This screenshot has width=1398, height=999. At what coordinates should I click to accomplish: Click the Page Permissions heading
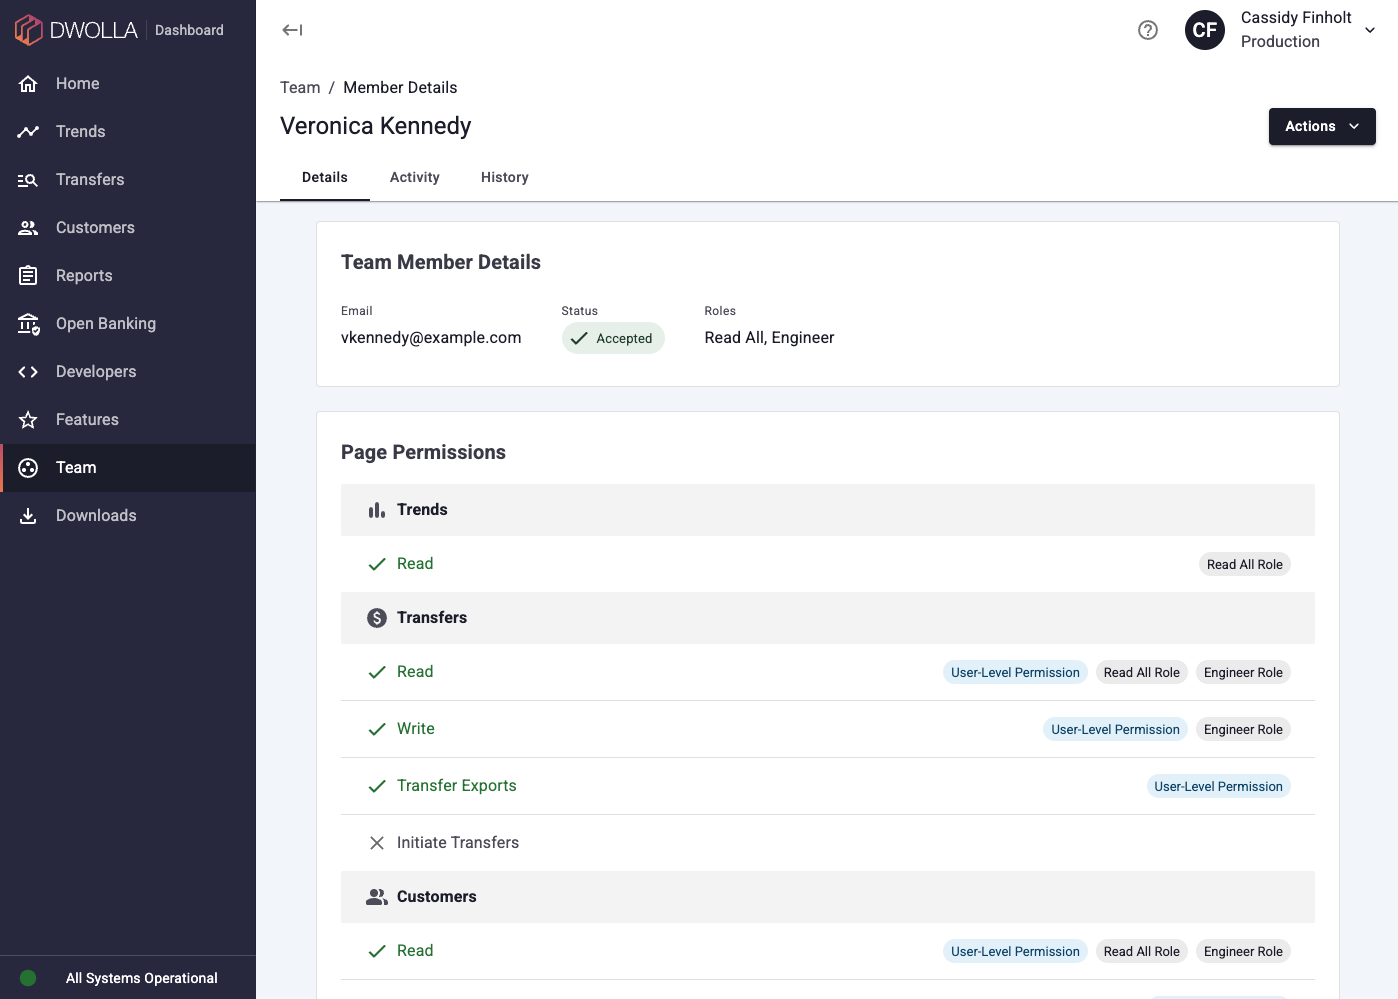423,452
